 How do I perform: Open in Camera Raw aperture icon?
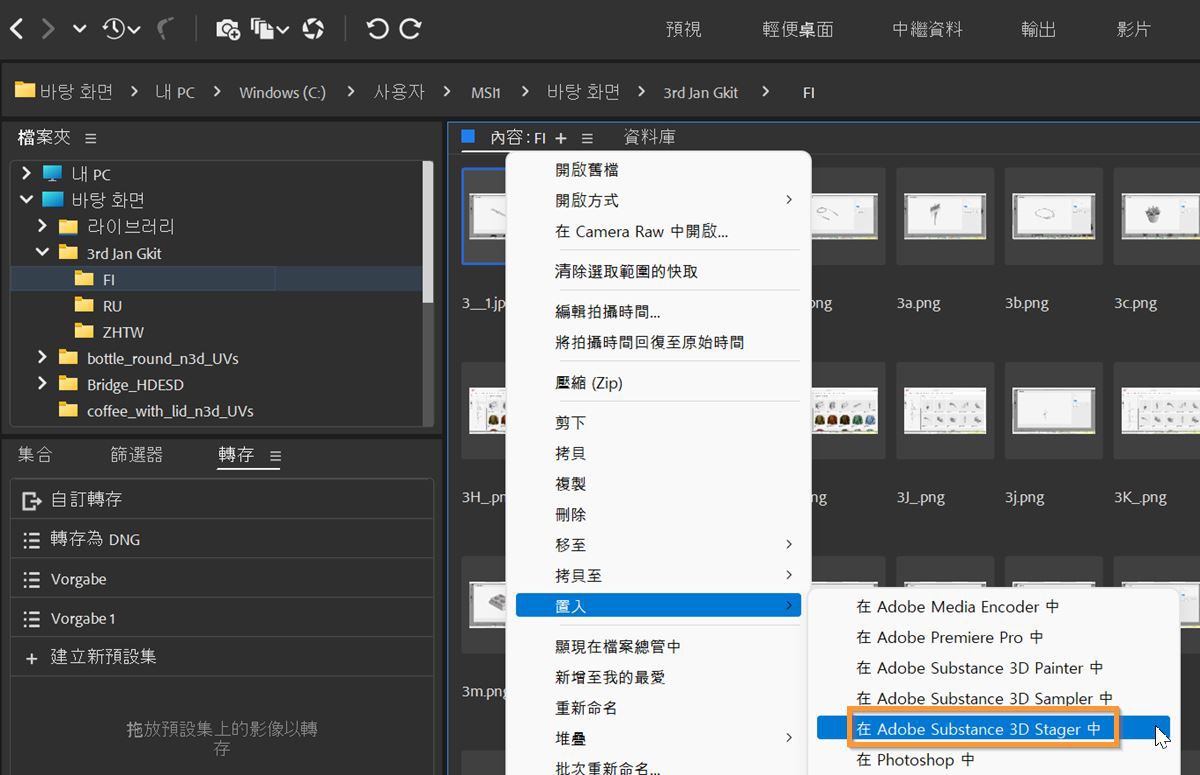314,29
